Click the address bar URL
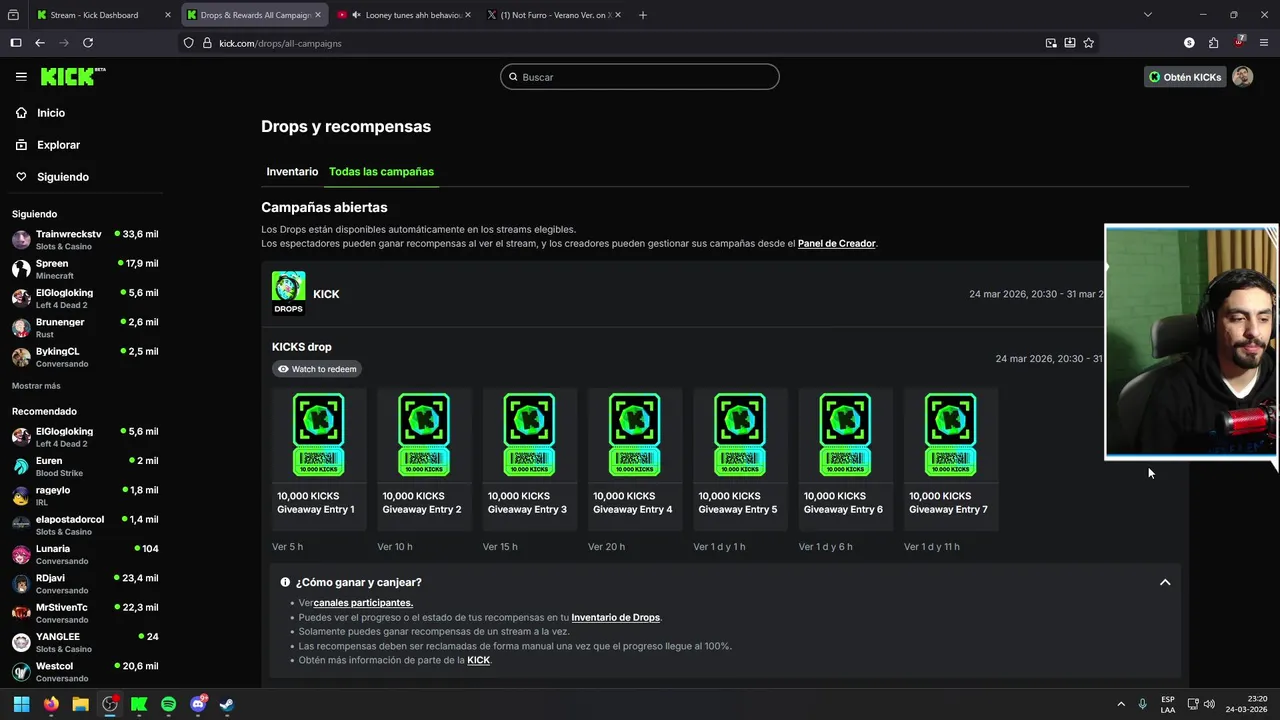Viewport: 1280px width, 720px height. point(280,43)
